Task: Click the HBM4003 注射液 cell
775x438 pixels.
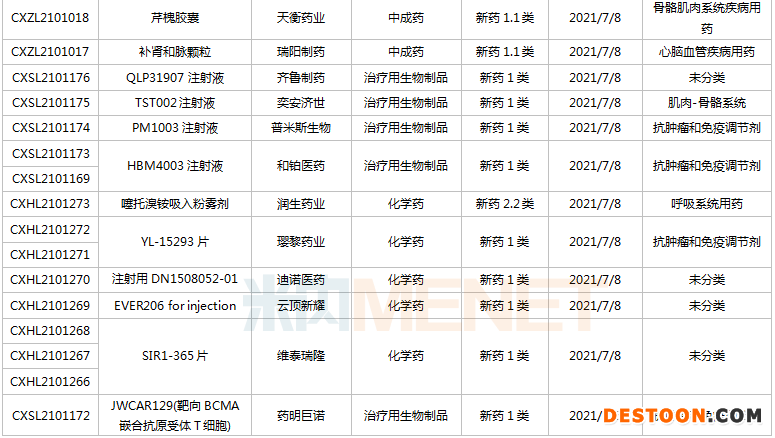Action: pos(175,166)
